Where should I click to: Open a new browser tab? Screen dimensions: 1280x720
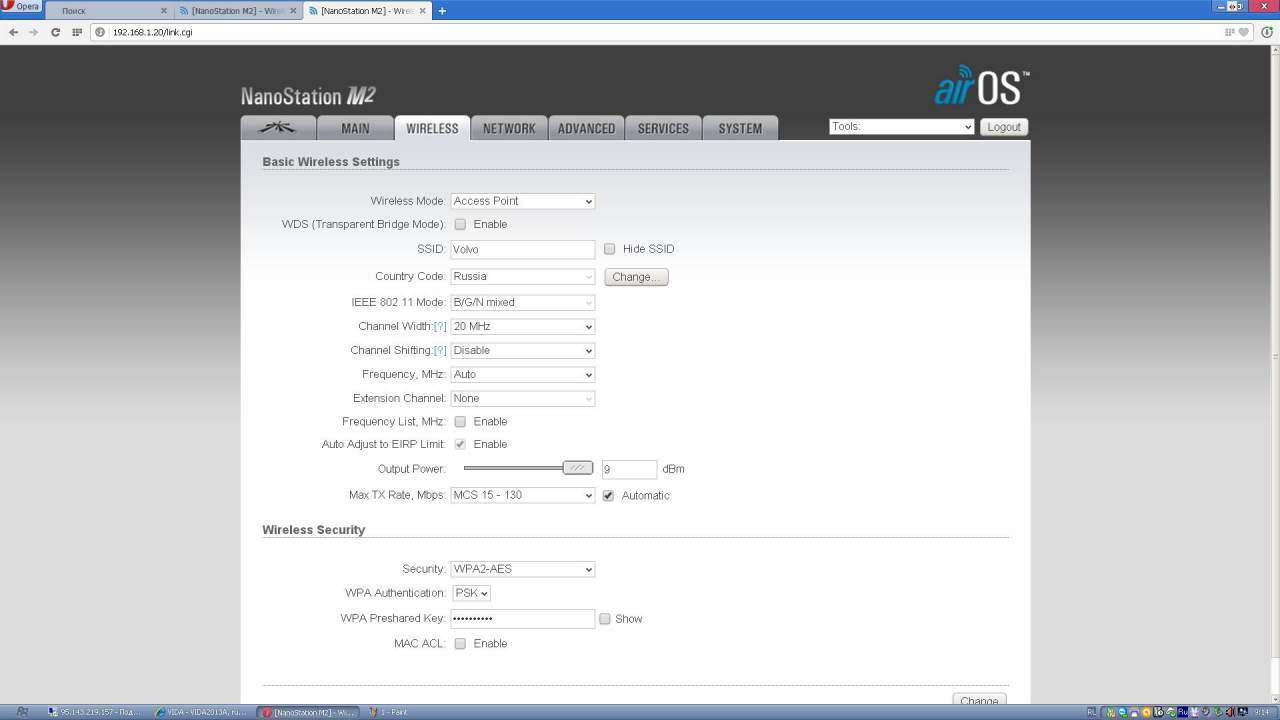coord(442,11)
